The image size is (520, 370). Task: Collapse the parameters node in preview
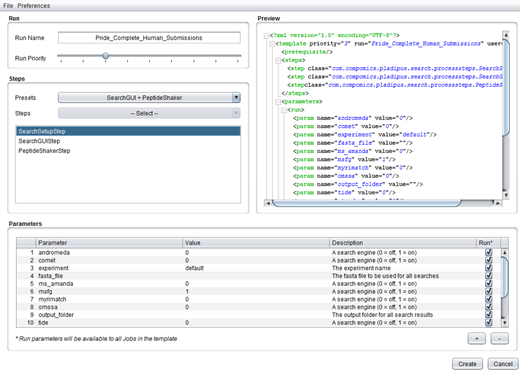(278, 102)
